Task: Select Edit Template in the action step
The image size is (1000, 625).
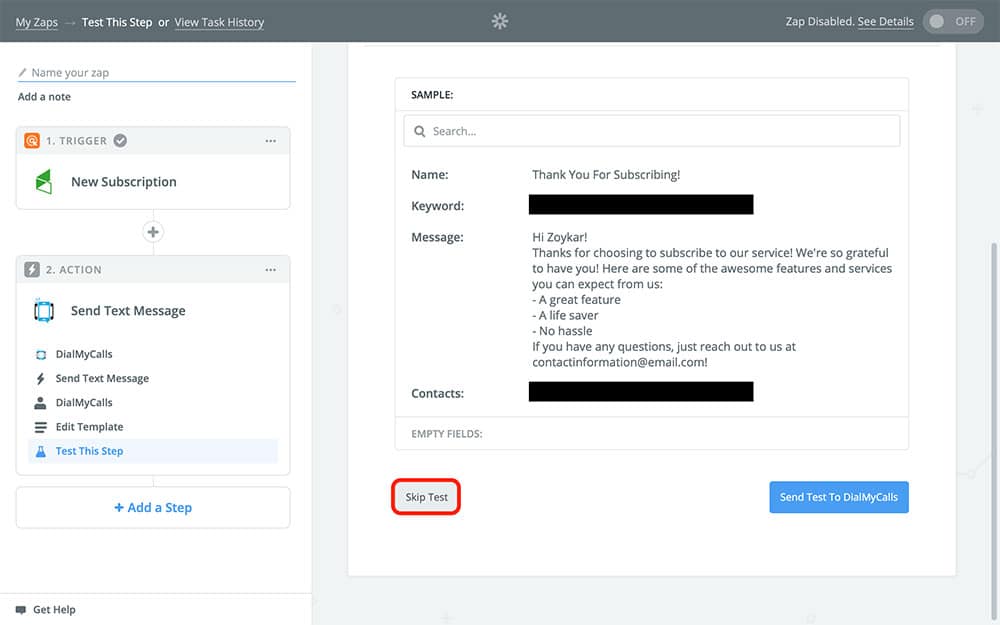Action: click(x=89, y=427)
